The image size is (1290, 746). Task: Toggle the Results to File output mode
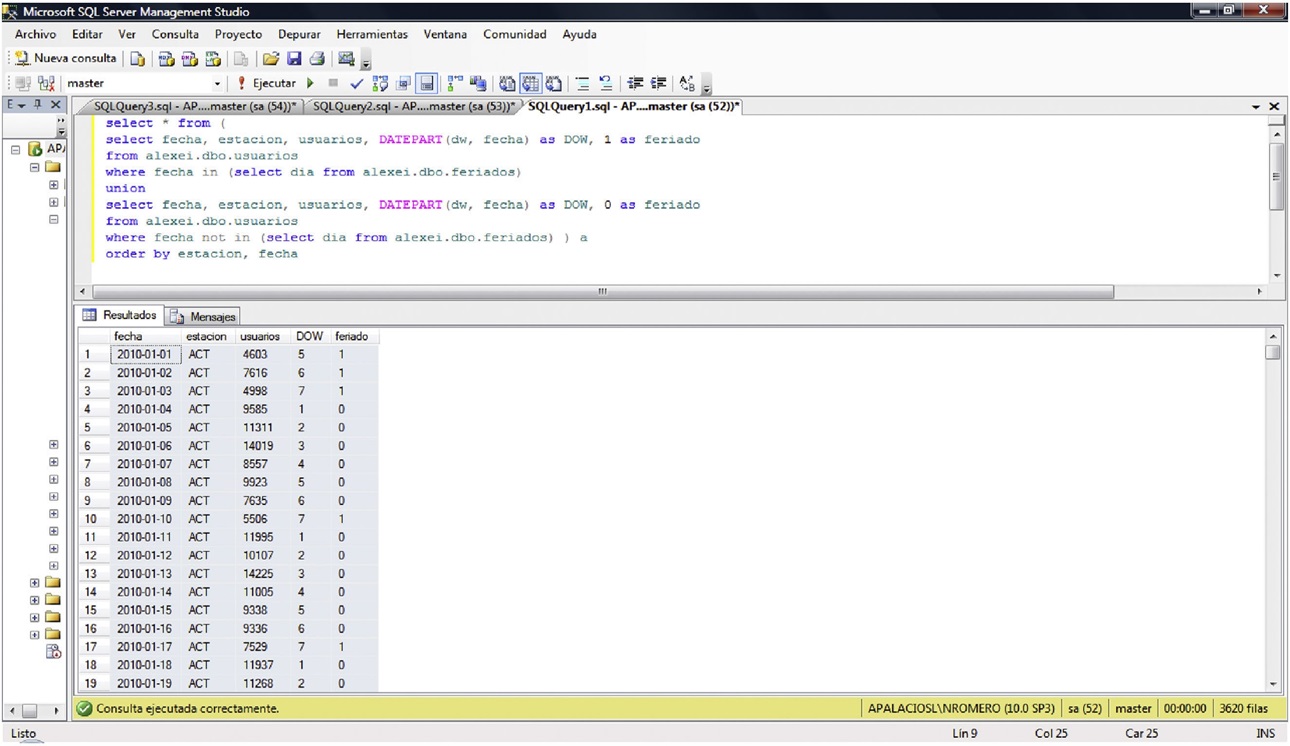coord(553,84)
